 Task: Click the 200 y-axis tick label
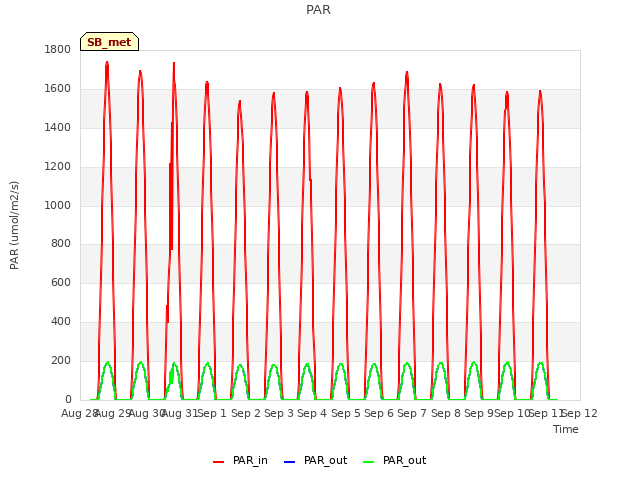[61, 360]
